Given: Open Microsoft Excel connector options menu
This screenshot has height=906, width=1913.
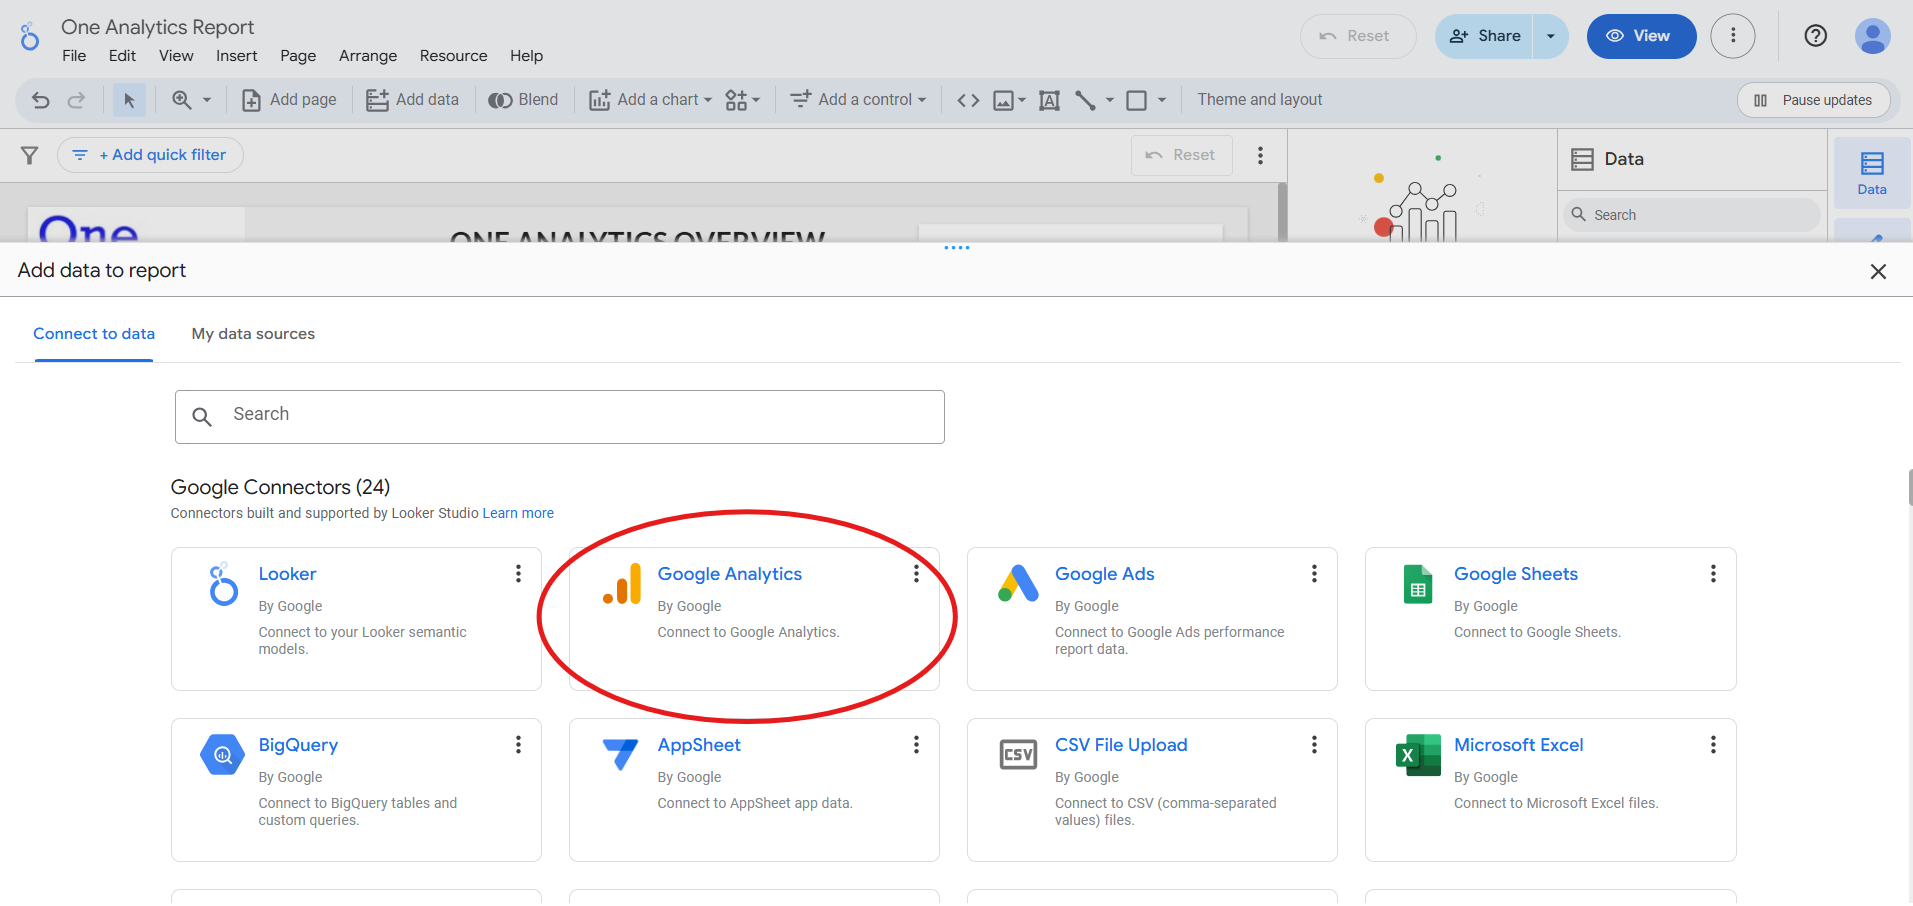Looking at the screenshot, I should [1713, 745].
